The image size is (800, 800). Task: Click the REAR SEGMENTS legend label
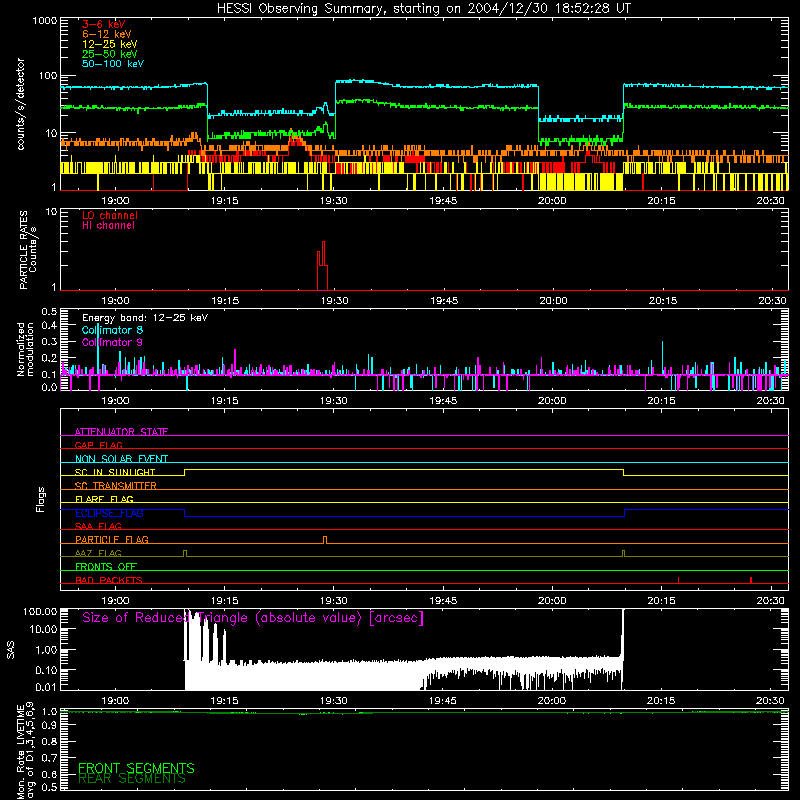pyautogui.click(x=132, y=779)
